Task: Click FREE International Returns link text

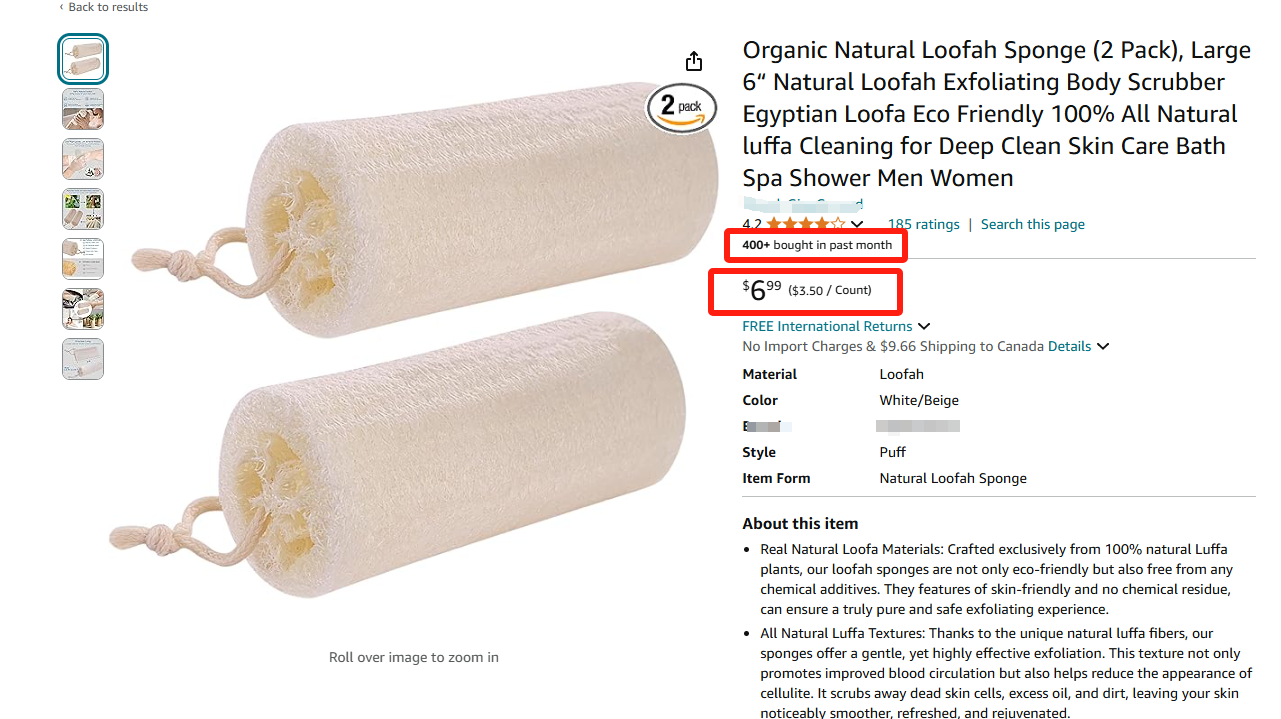Action: (827, 326)
